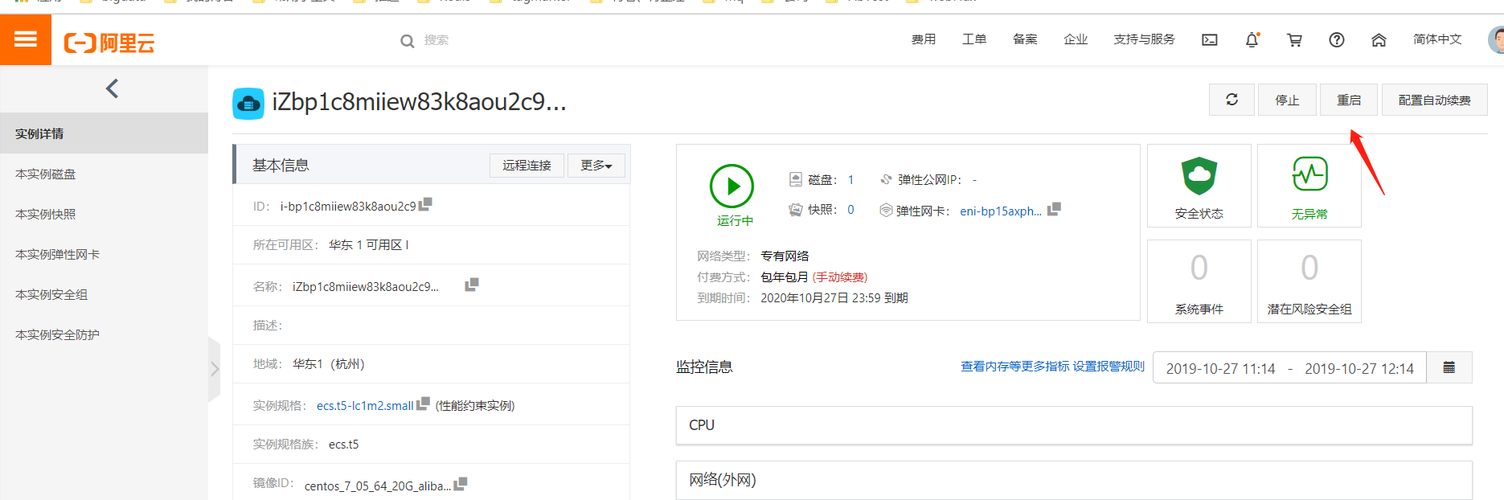Screen dimensions: 1504x500
Task: Open the 系统事件 count card
Action: point(1198,281)
